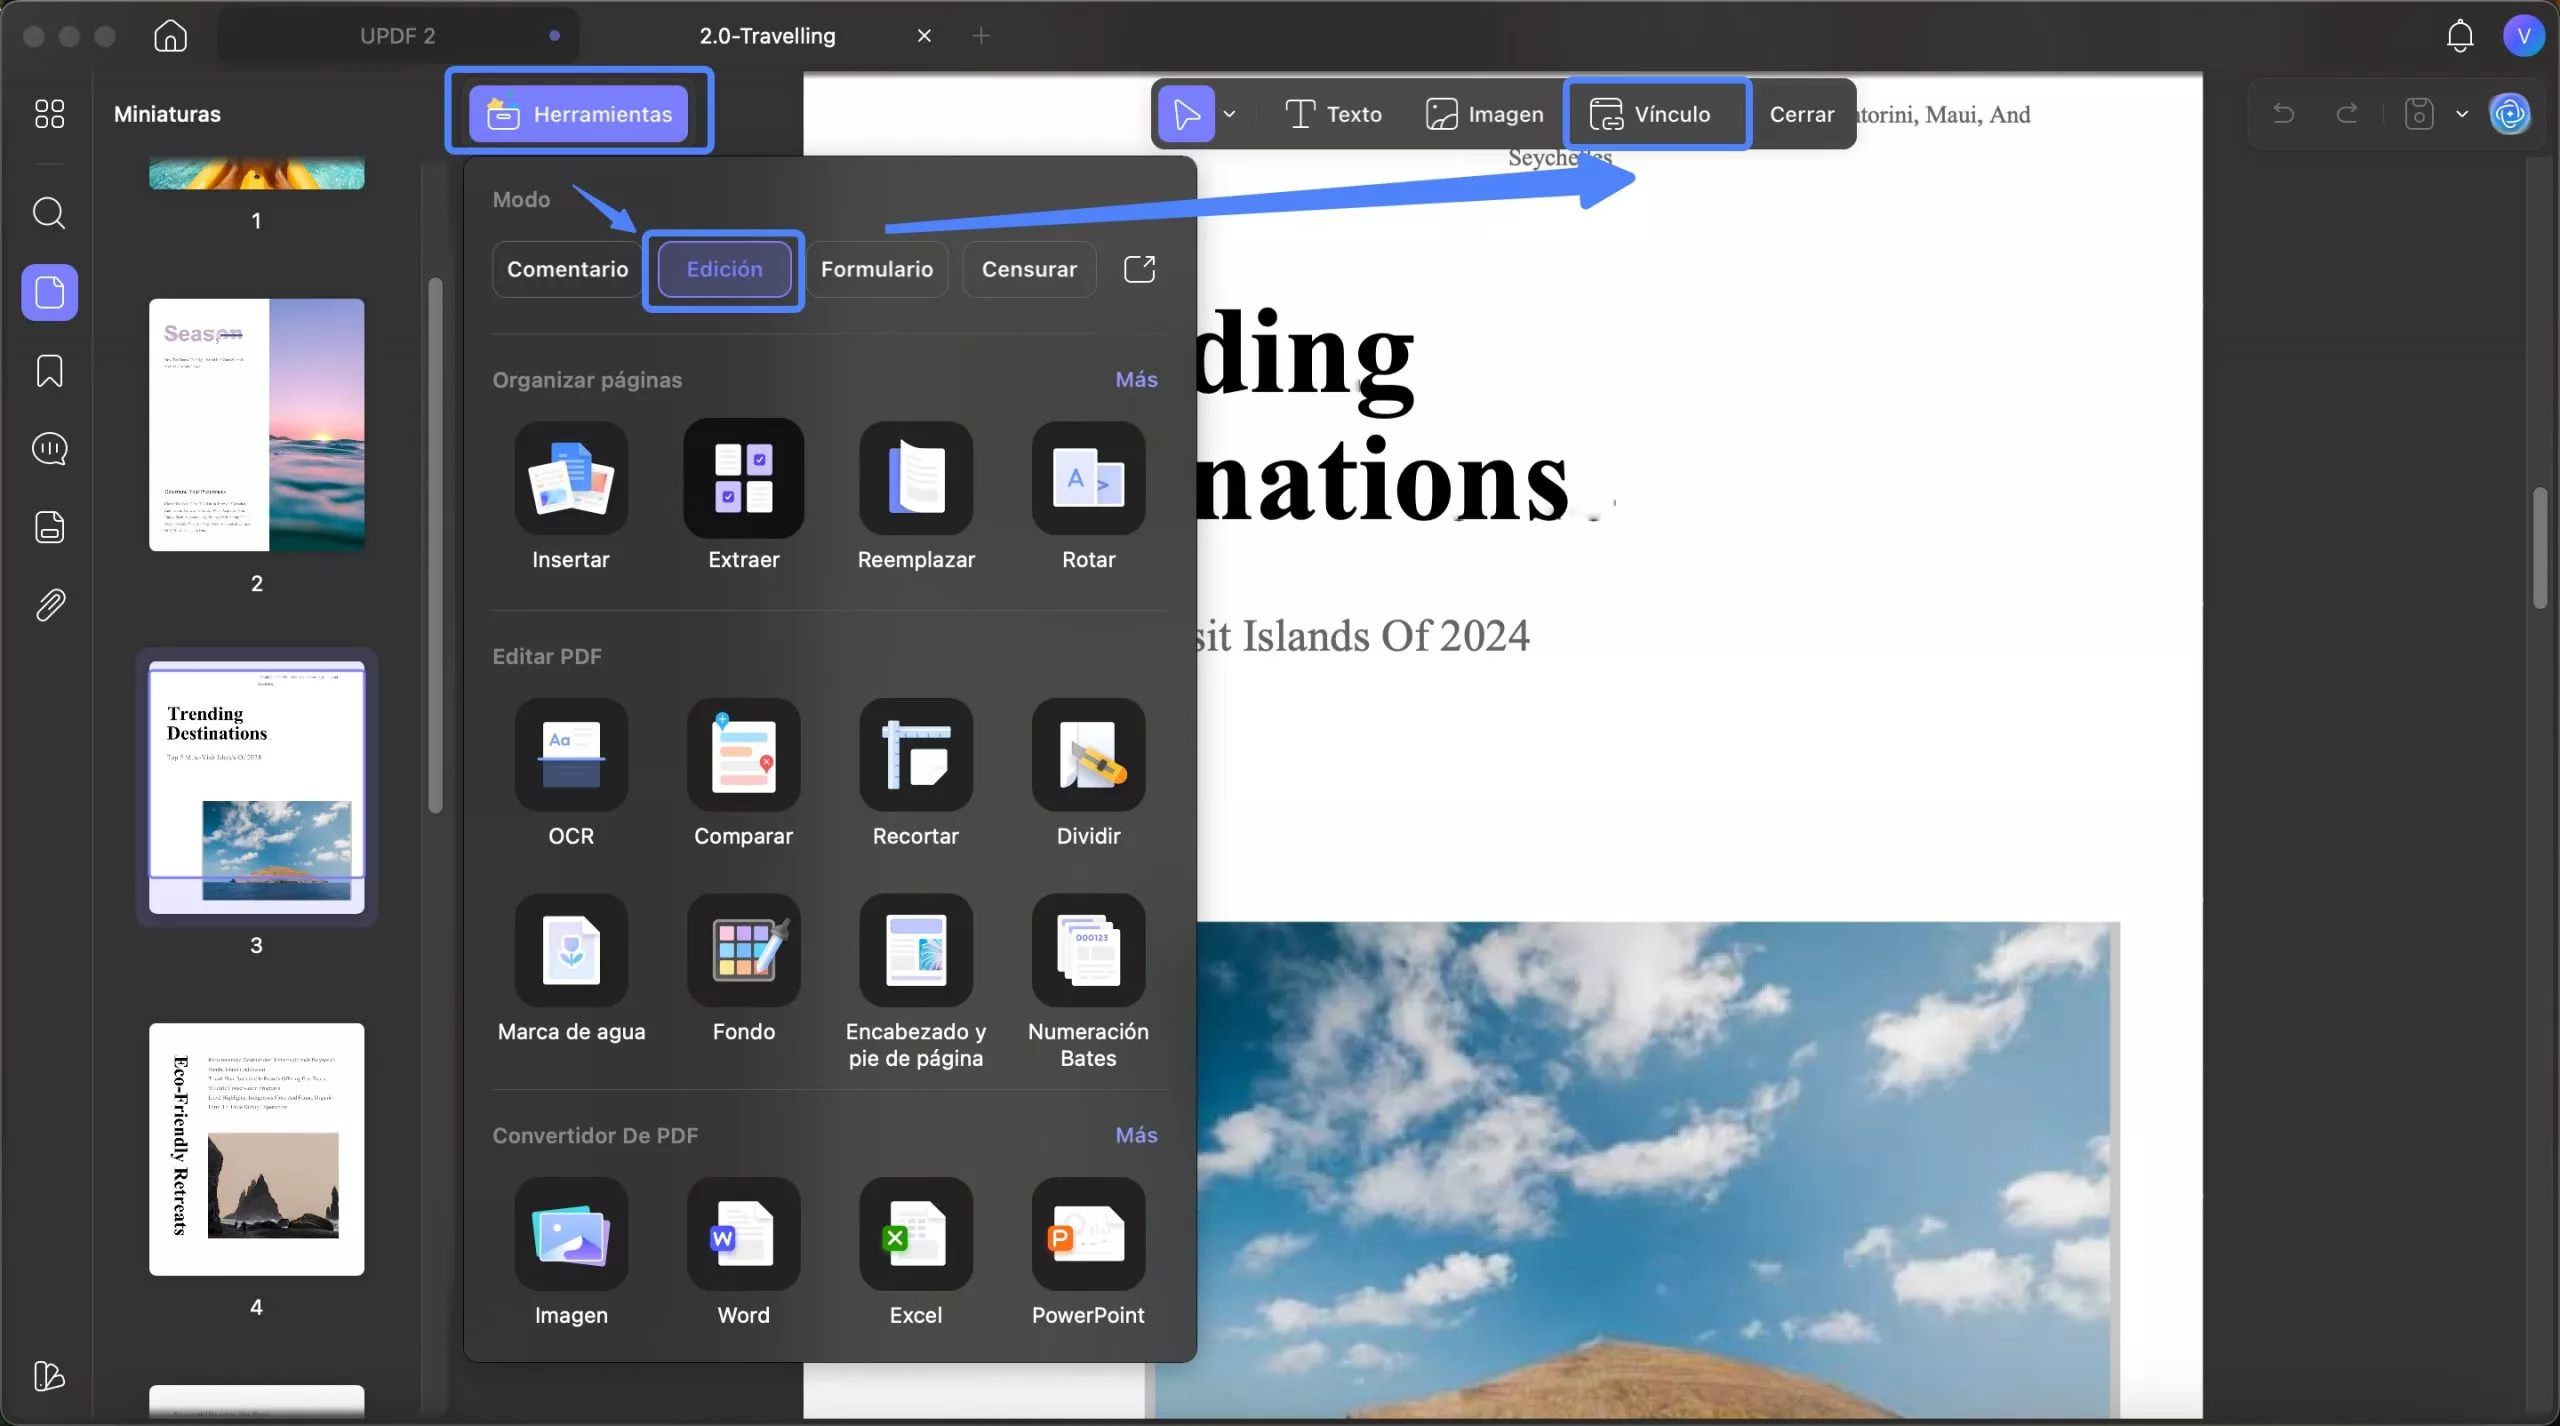Convert PDF to PowerPoint

1088,1252
